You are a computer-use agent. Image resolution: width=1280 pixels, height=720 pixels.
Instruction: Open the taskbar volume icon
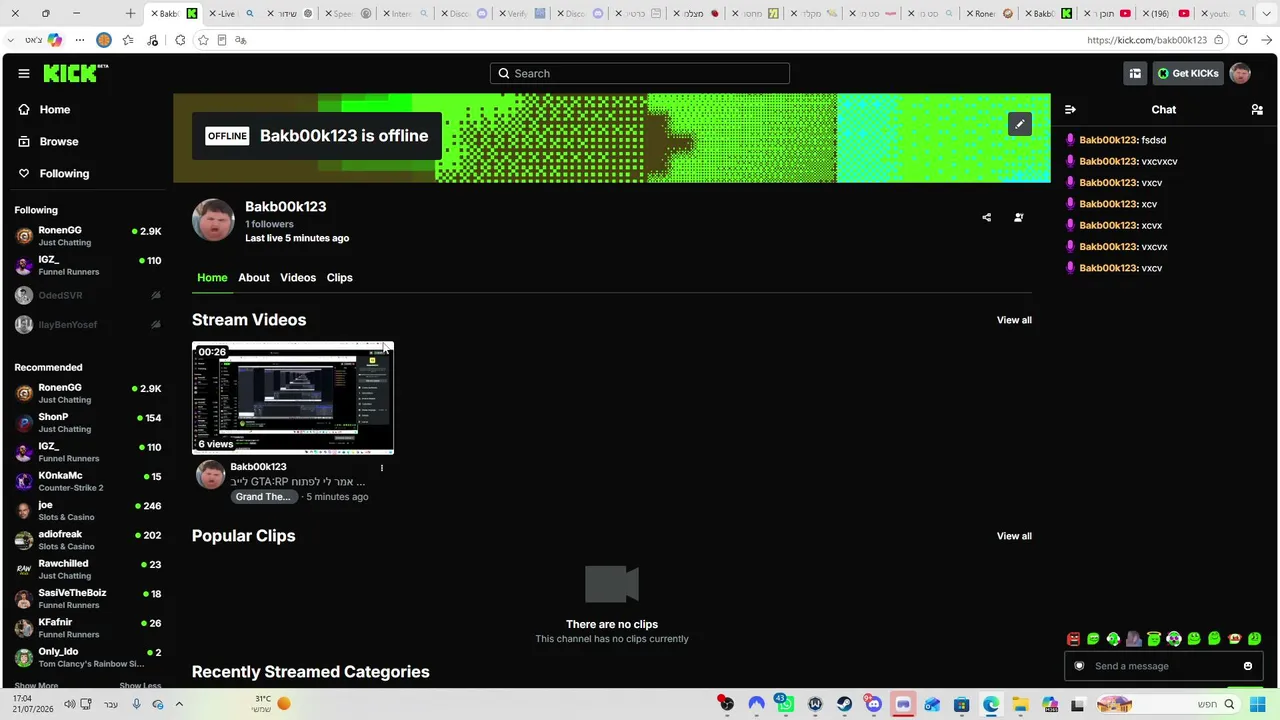(70, 704)
